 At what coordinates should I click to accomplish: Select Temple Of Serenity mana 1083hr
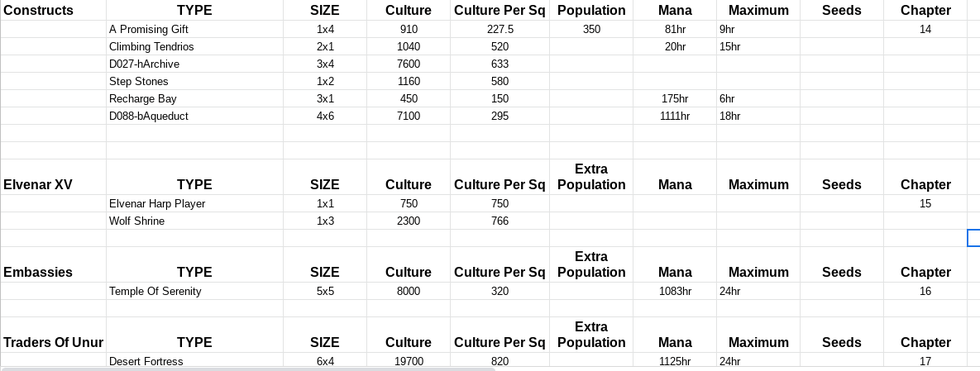tap(675, 291)
